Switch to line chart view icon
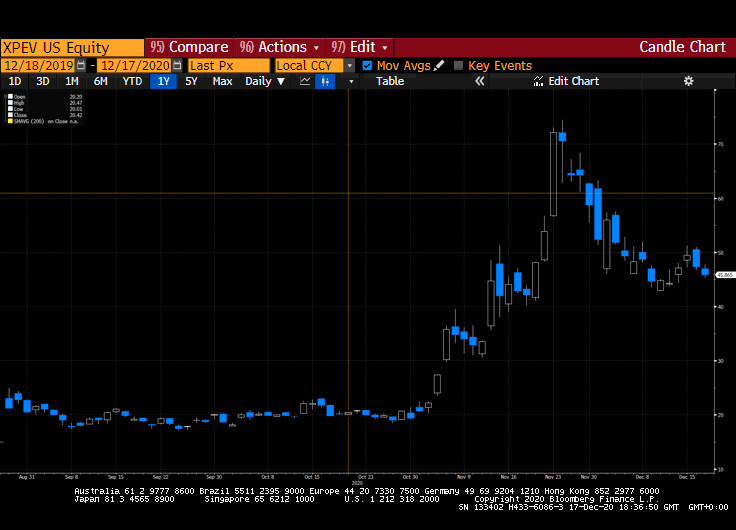736x530 pixels. [x=305, y=81]
